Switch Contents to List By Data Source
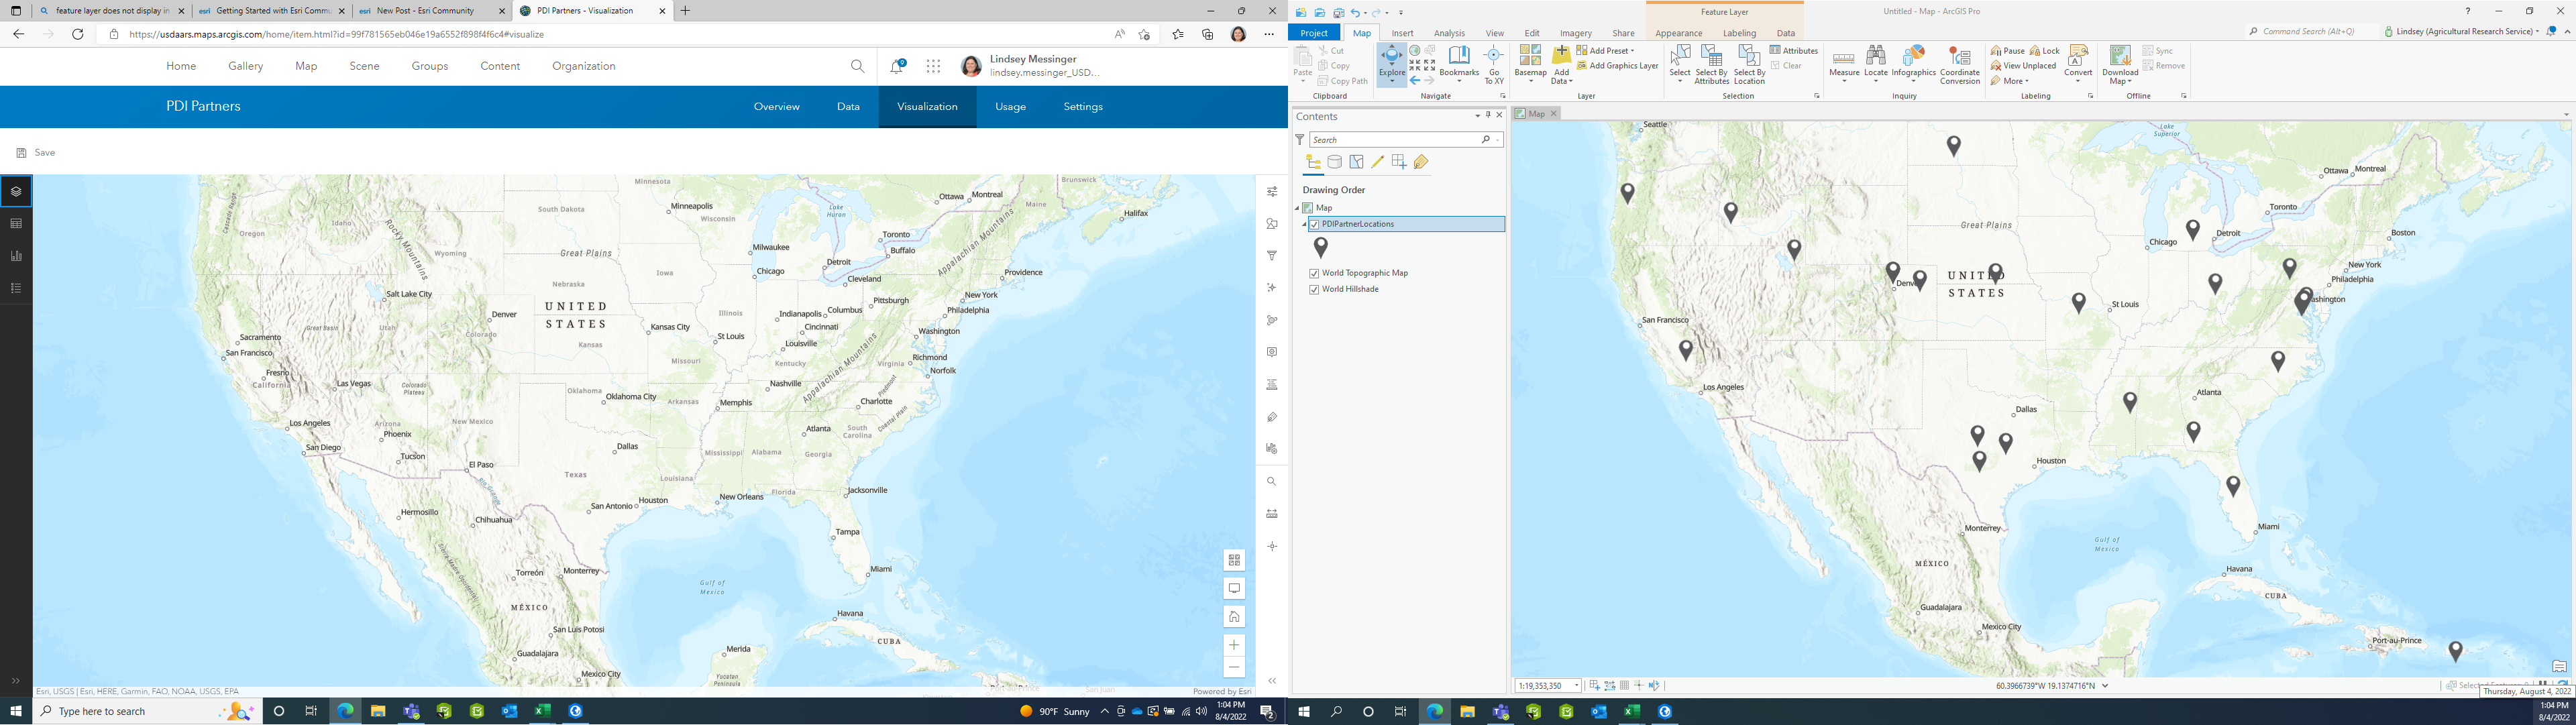2576x725 pixels. (x=1335, y=162)
